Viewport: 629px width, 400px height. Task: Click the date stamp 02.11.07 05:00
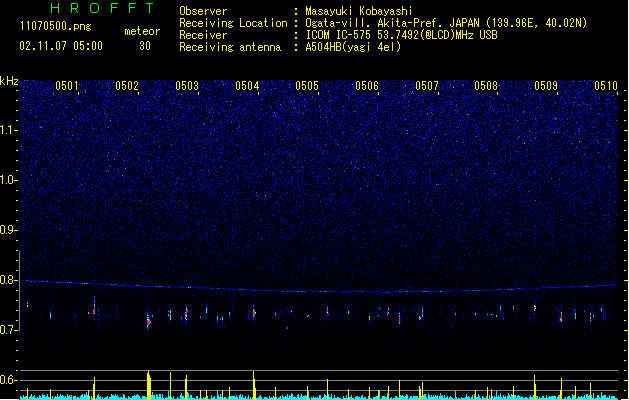[x=61, y=46]
